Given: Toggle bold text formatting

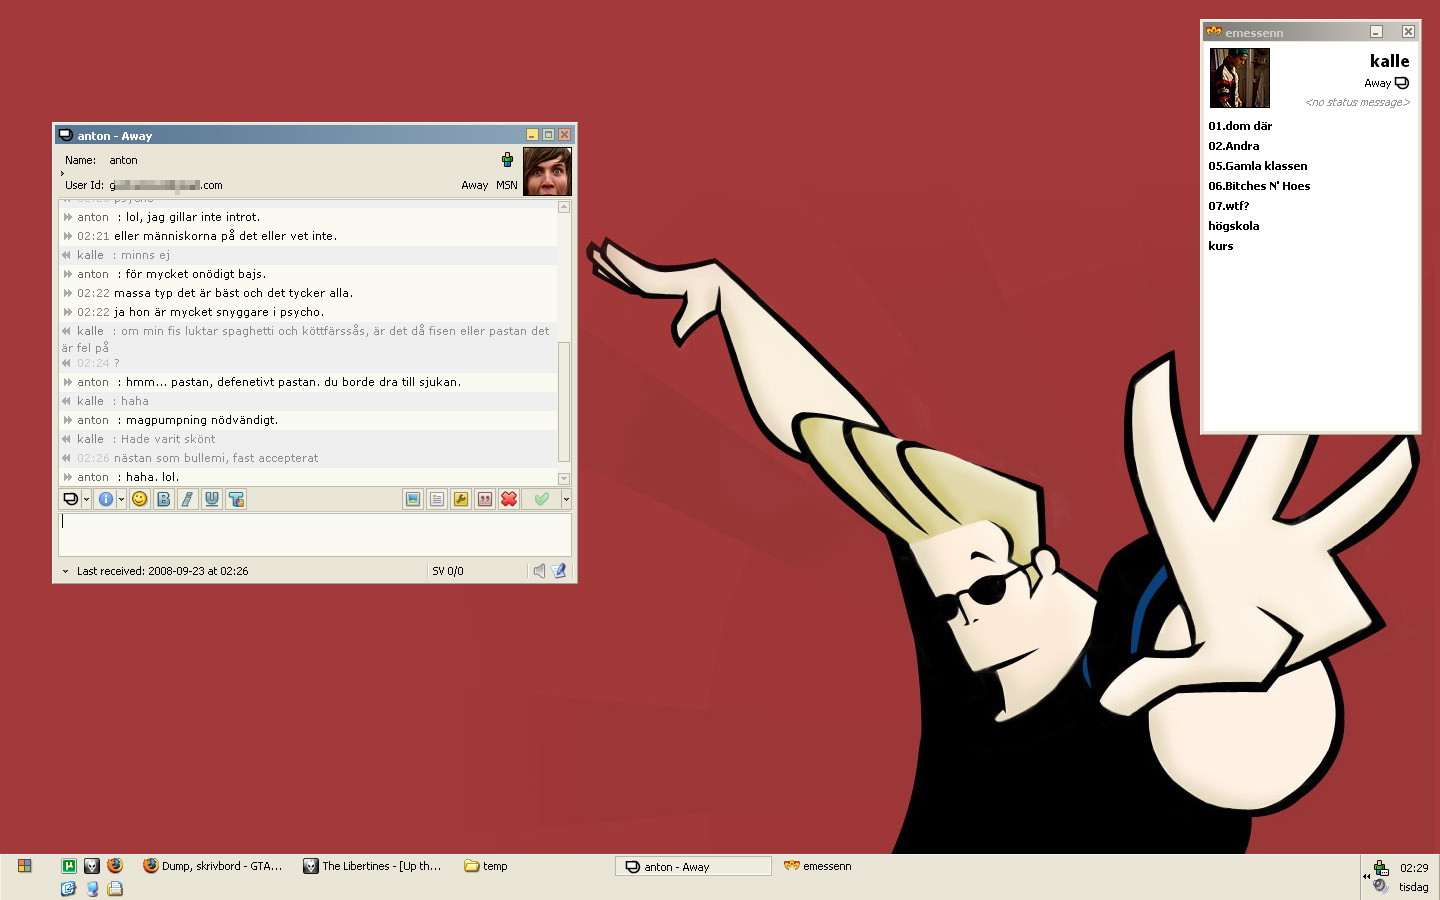Looking at the screenshot, I should click(x=164, y=499).
